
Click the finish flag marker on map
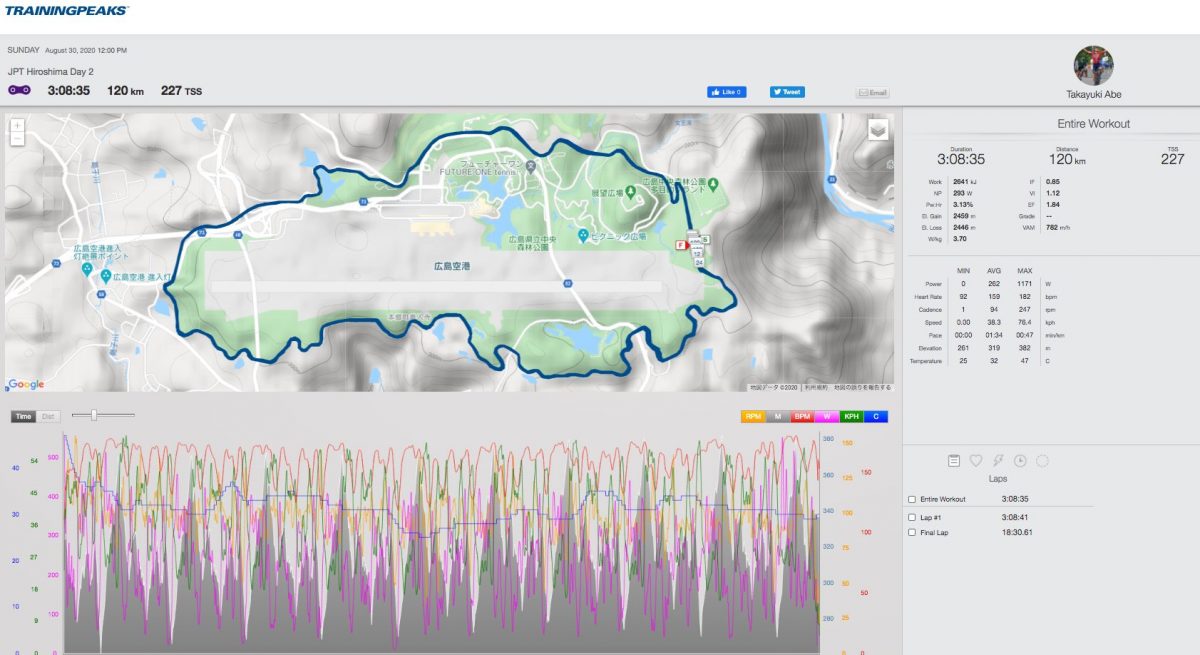(x=682, y=244)
